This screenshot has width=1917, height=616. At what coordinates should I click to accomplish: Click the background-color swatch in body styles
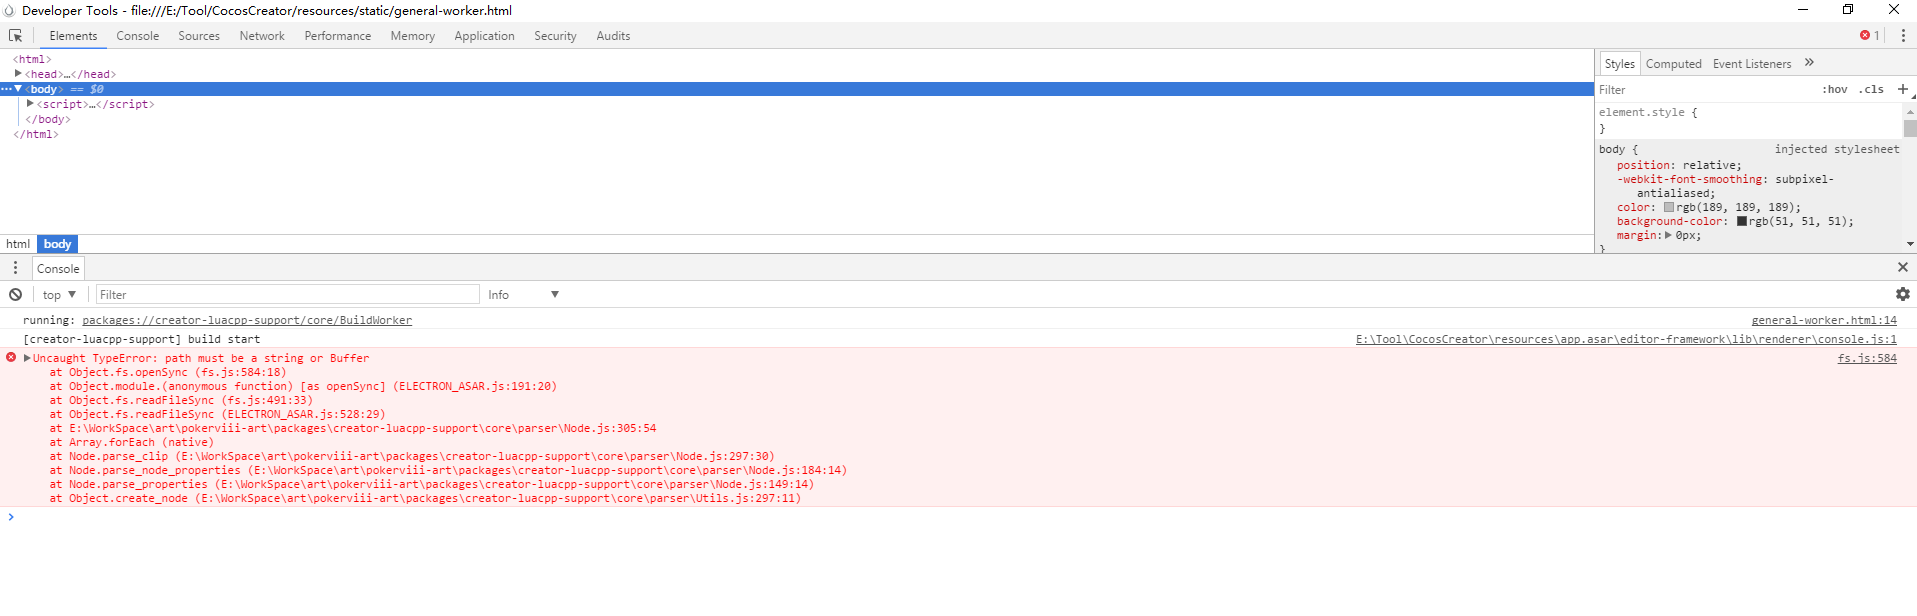(1742, 222)
